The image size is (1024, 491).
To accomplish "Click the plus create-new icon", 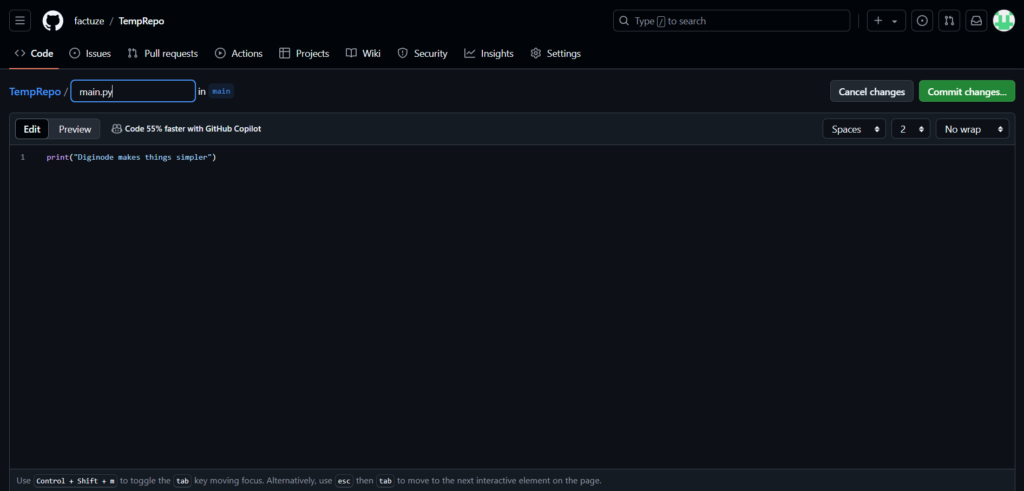I will (x=878, y=21).
